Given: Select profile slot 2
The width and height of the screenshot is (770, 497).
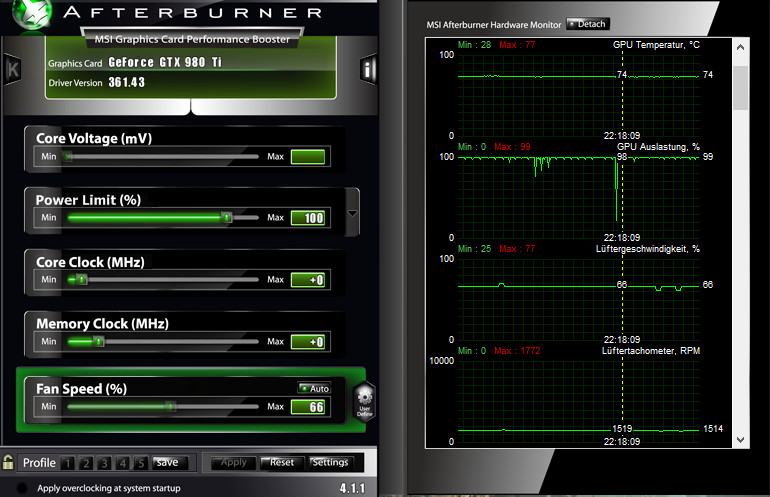Looking at the screenshot, I should (x=86, y=463).
